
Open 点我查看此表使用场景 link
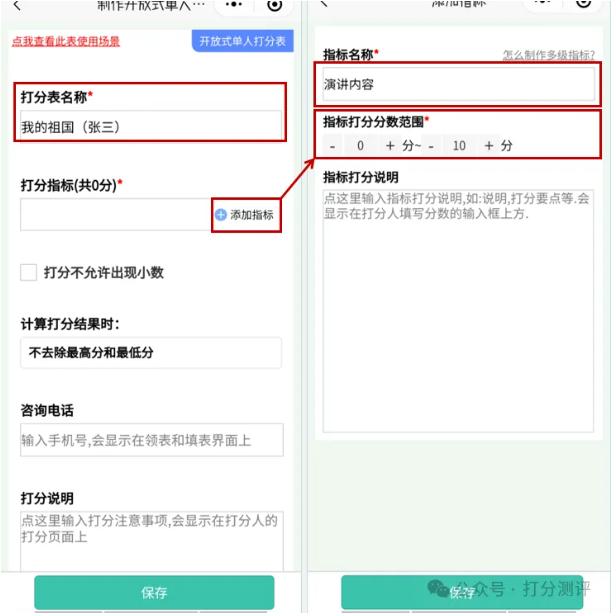pos(66,41)
